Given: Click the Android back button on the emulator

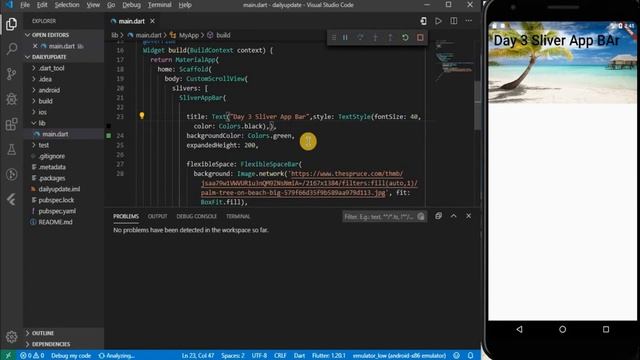Looking at the screenshot, I should (519, 329).
